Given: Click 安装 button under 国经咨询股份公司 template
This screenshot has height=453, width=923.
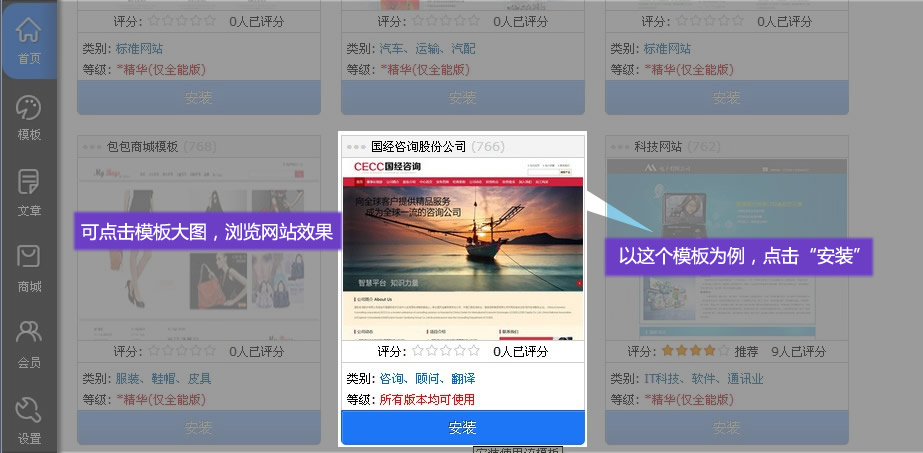Looking at the screenshot, I should pyautogui.click(x=462, y=428).
